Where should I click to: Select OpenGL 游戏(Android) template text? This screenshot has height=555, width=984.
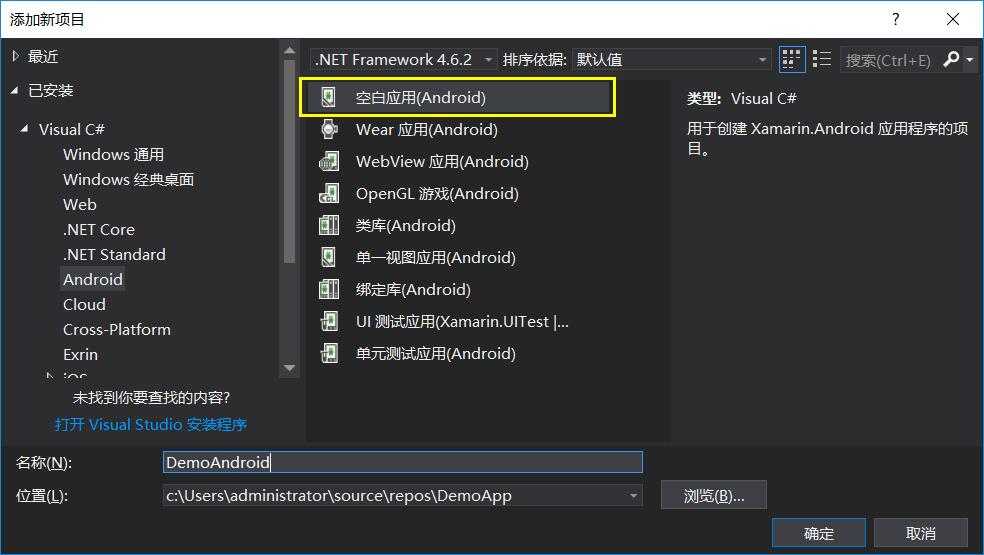[437, 193]
